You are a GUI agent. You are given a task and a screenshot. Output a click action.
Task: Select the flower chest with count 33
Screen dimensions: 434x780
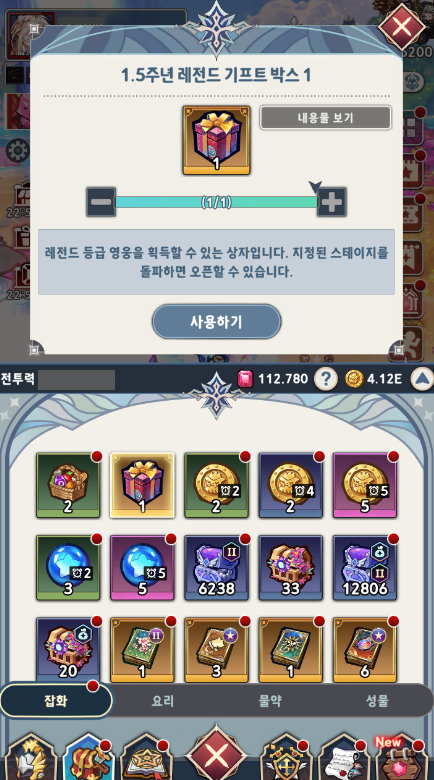pos(291,568)
